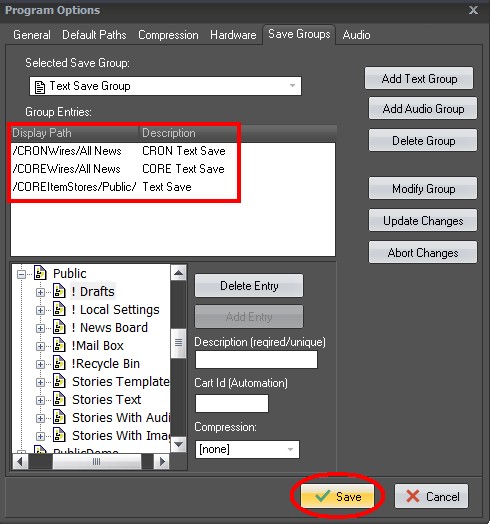Click the tree's horizontal scrollbar thumb
Viewport: 490px width, 524px height.
pos(97,462)
